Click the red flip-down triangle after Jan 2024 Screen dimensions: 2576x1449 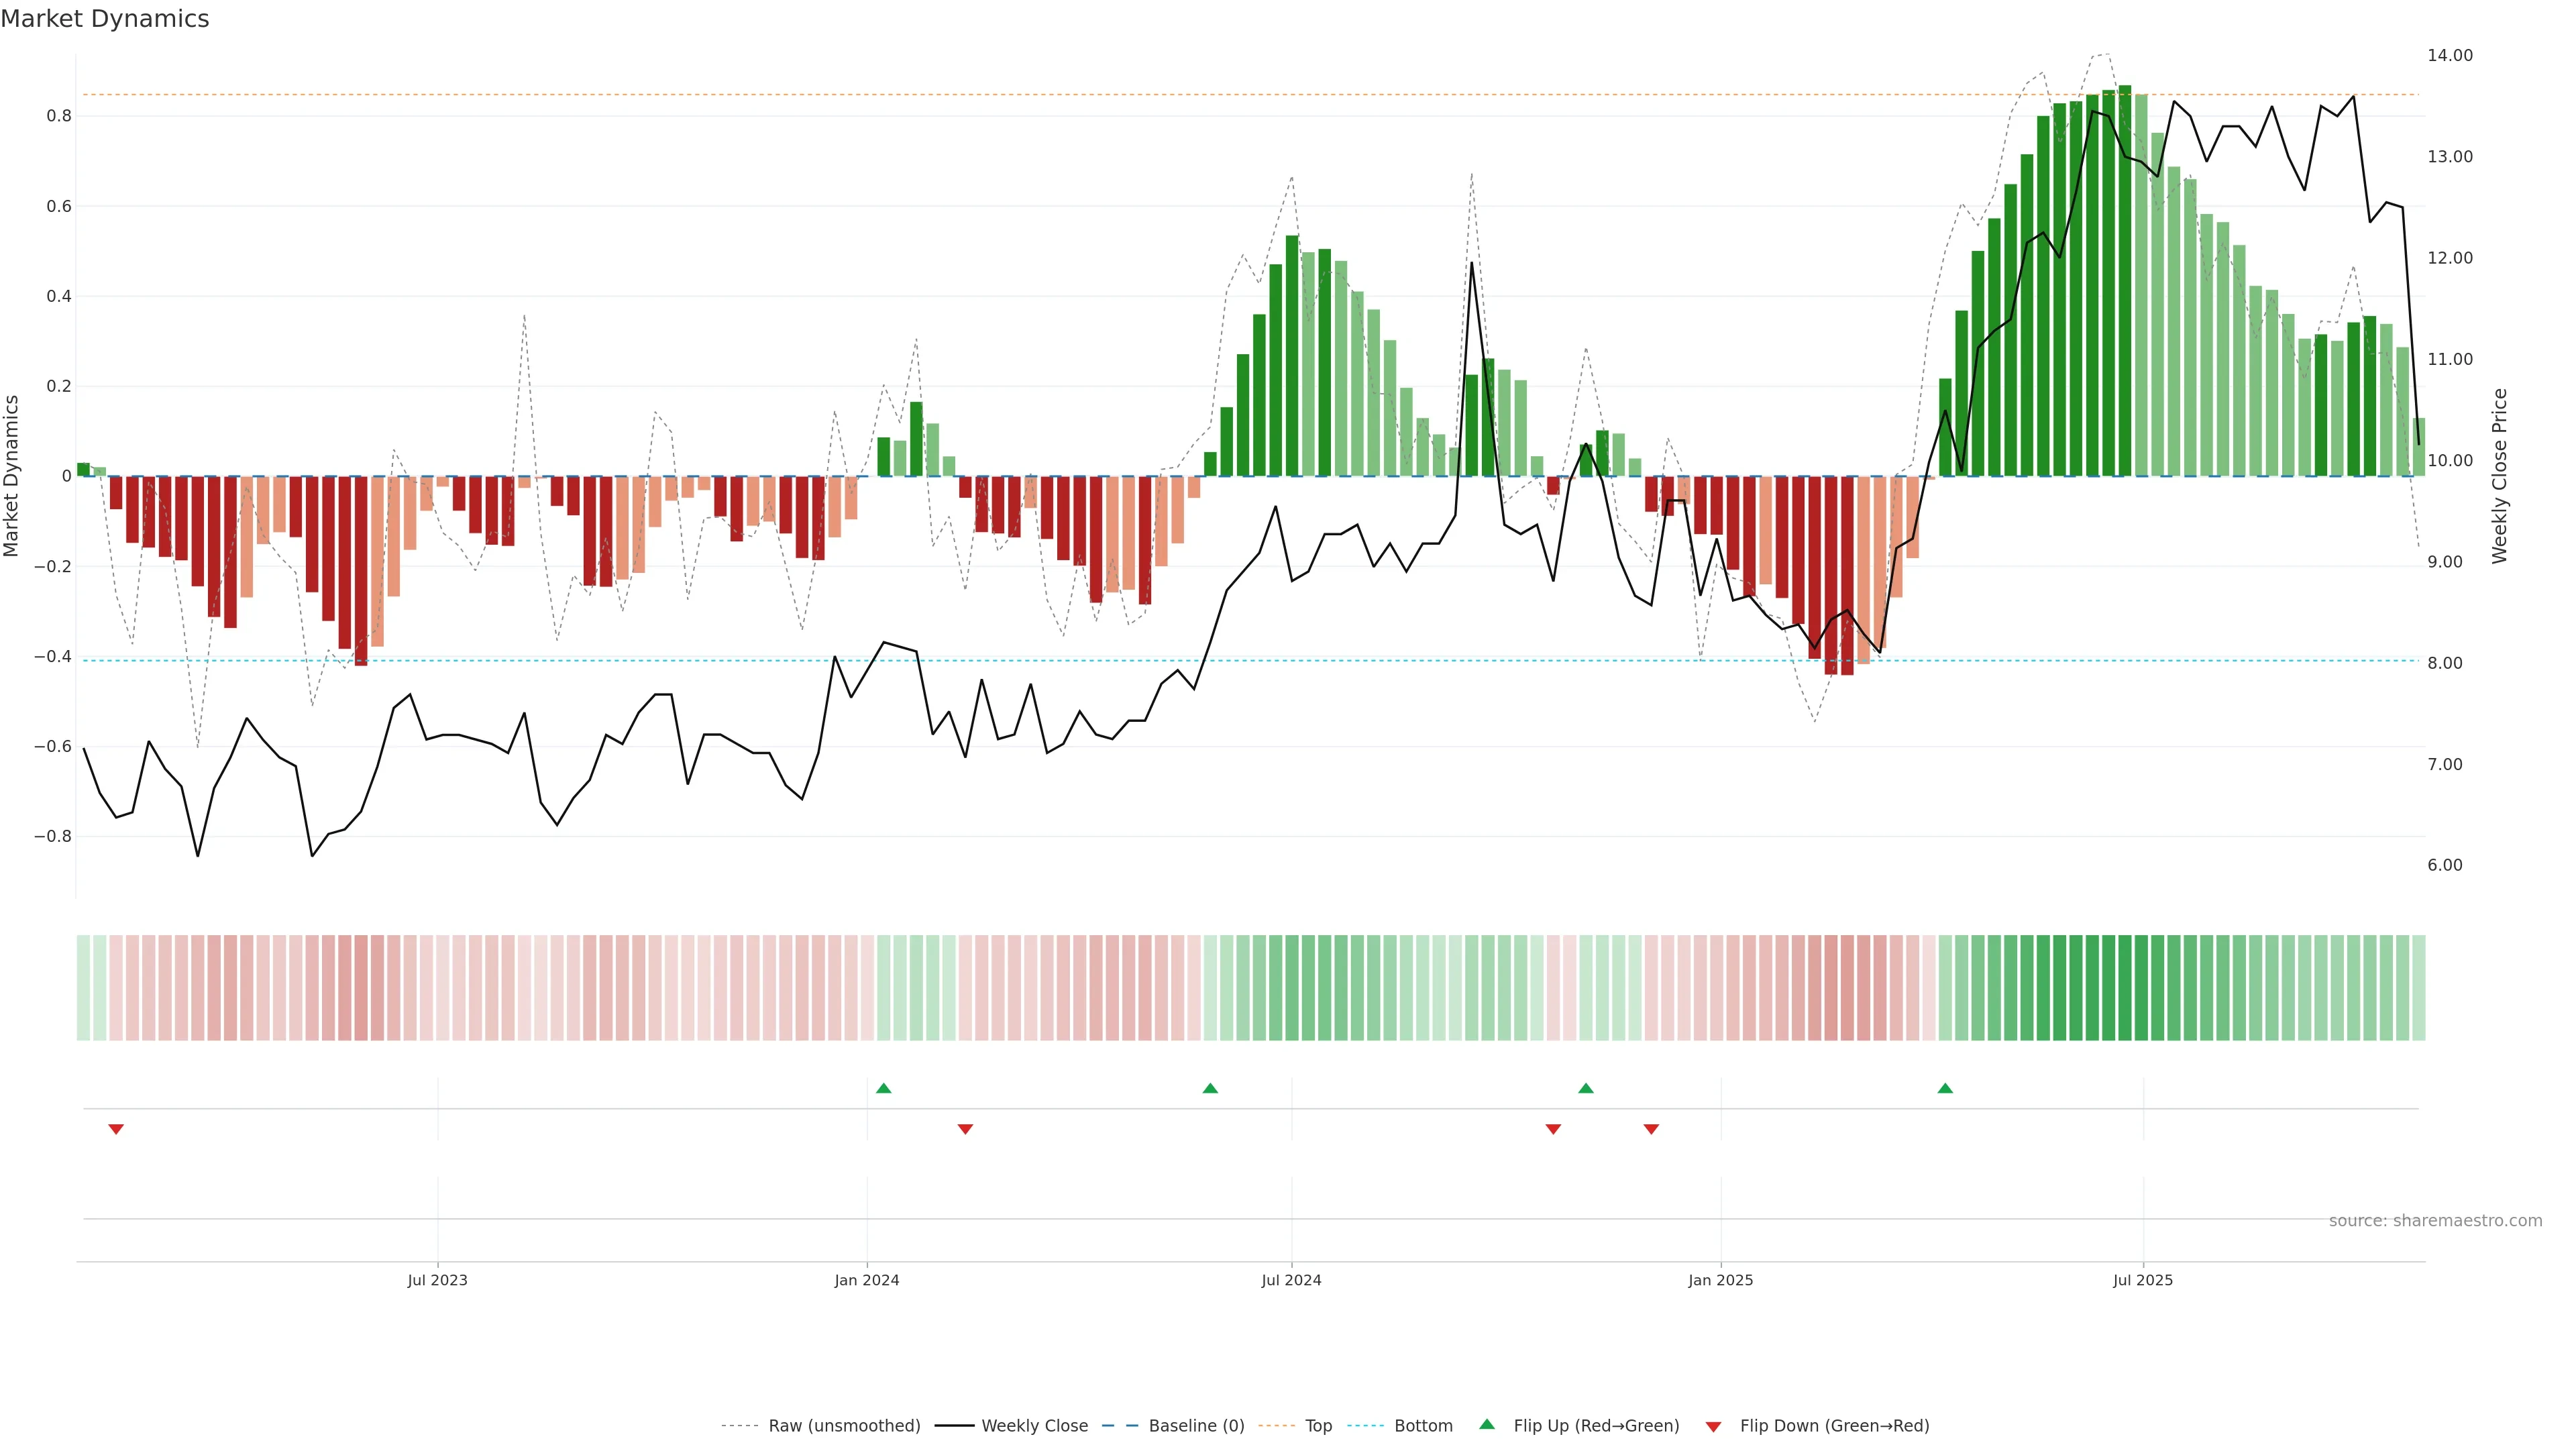(x=965, y=1129)
